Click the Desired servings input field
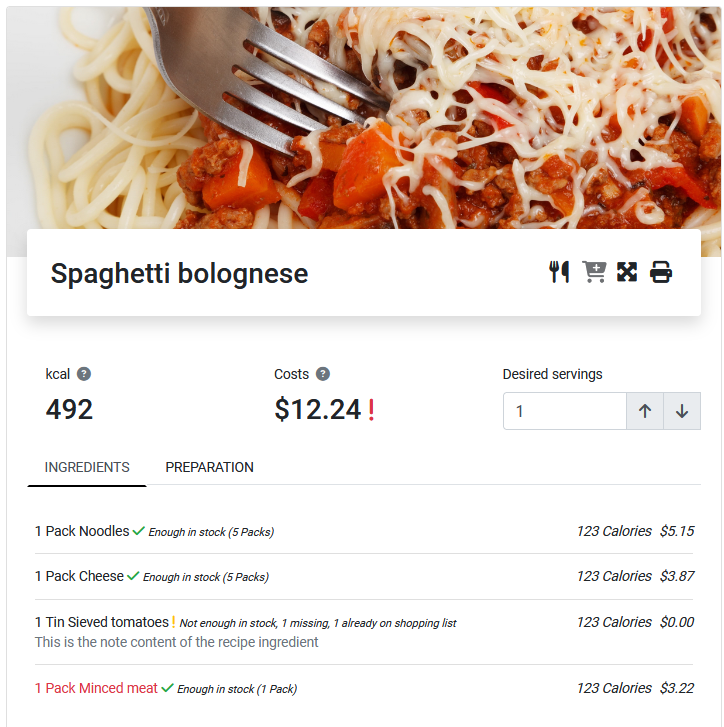This screenshot has height=727, width=724. [564, 411]
